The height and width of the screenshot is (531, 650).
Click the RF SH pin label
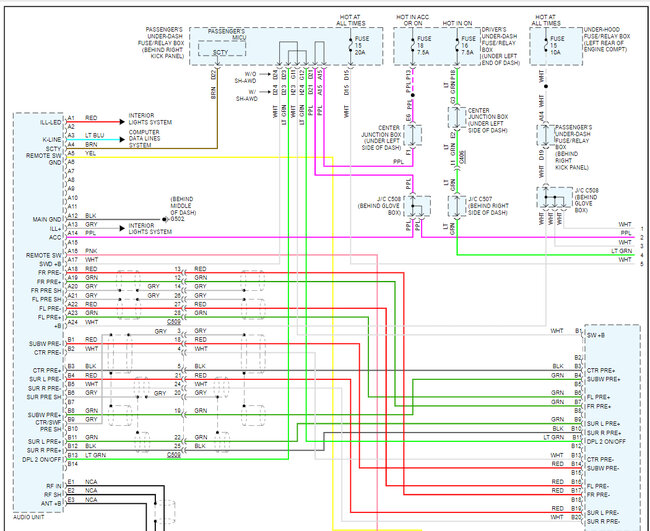tap(53, 495)
